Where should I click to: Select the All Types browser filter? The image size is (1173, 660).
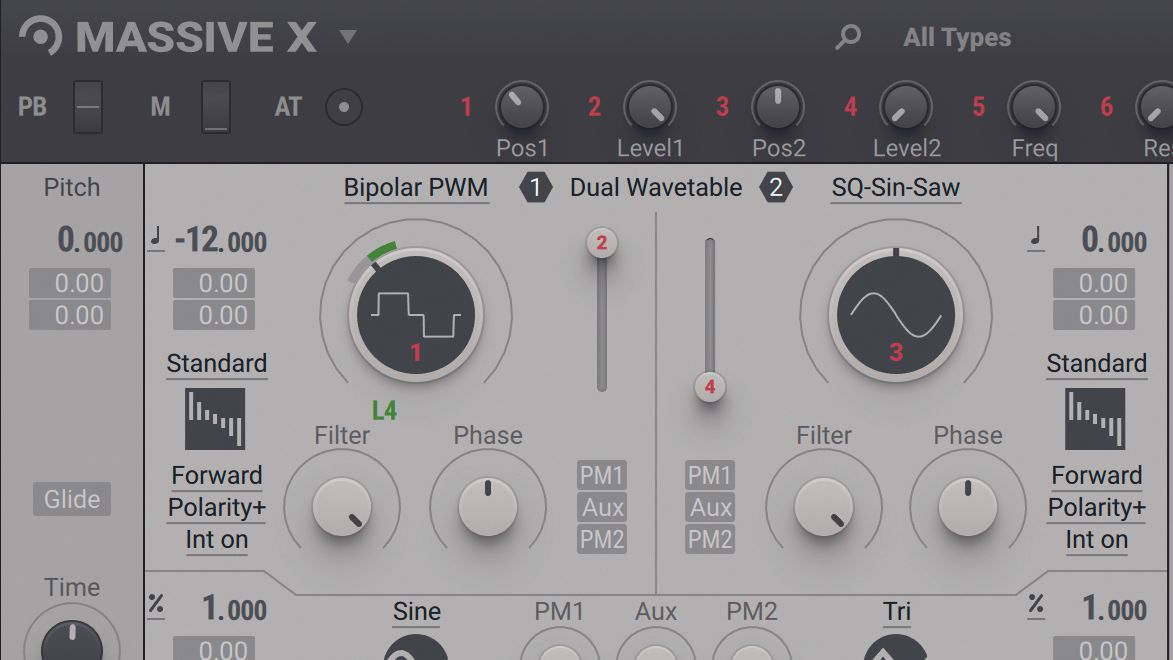pyautogui.click(x=955, y=37)
